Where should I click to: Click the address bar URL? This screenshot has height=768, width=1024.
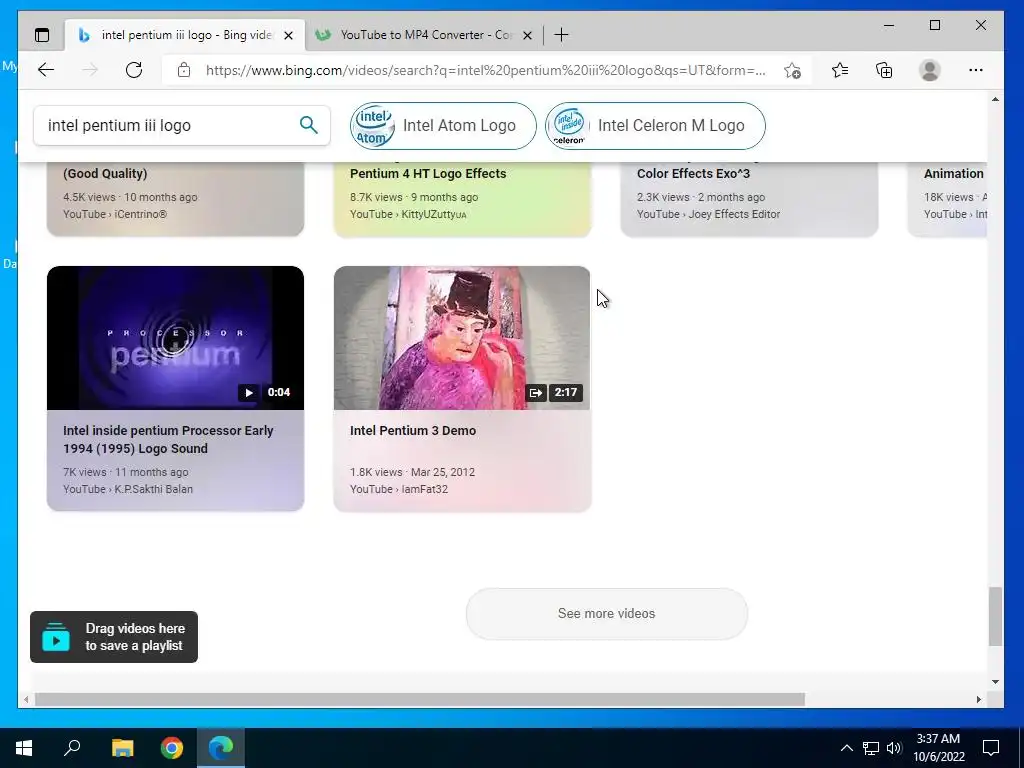[485, 70]
